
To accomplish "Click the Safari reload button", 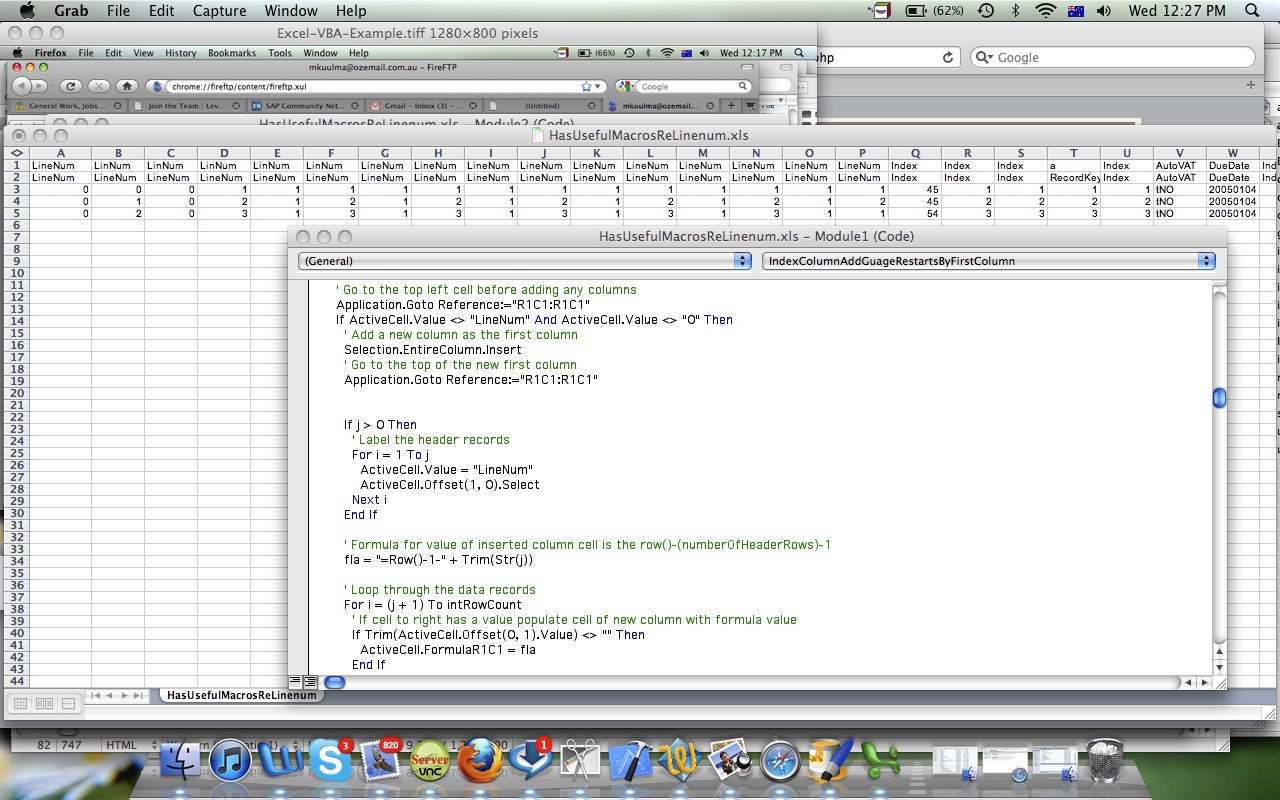I will (947, 58).
